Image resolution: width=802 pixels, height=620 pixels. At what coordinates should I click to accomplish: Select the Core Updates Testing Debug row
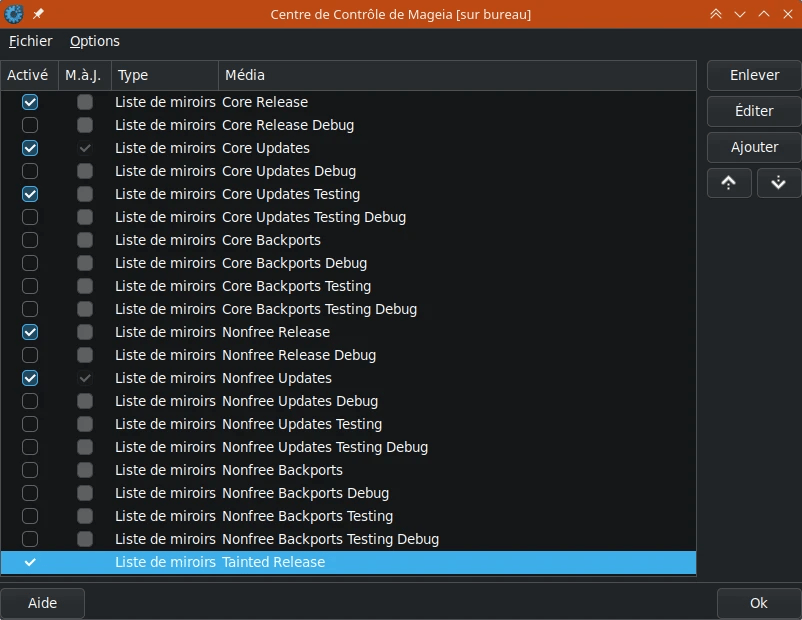[x=348, y=217]
